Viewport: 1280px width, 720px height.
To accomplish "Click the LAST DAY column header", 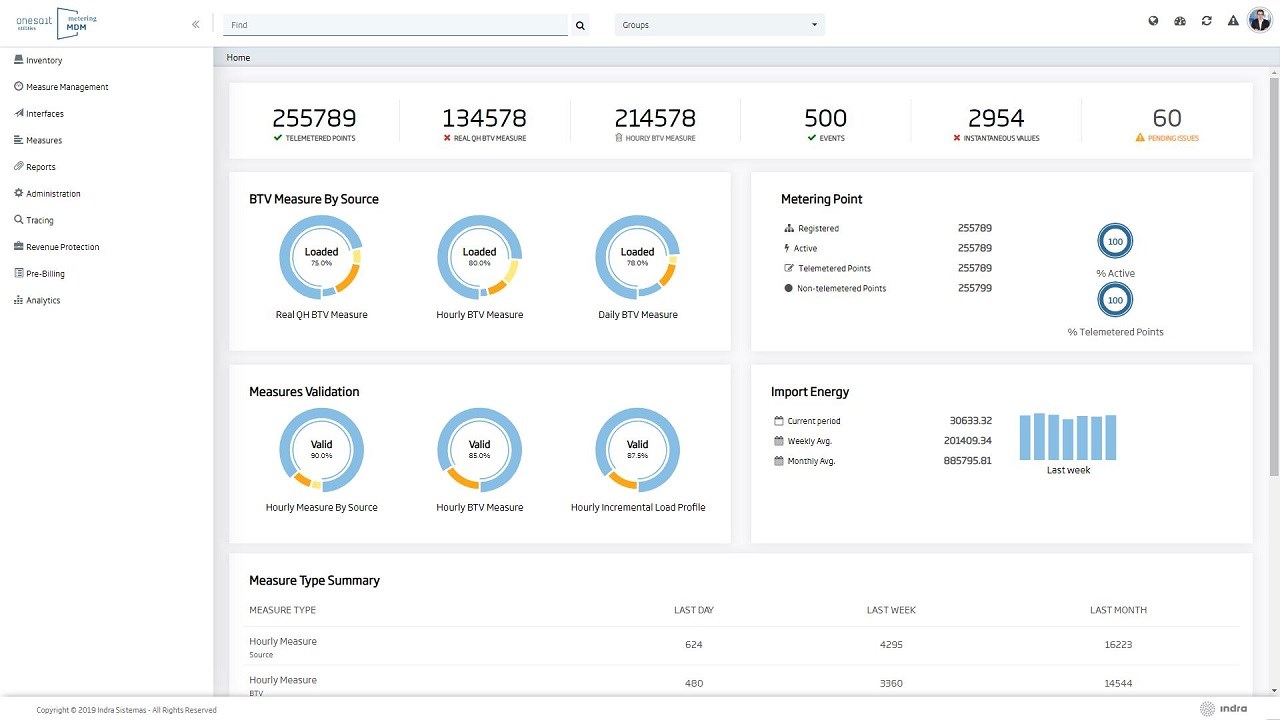I will coord(694,610).
